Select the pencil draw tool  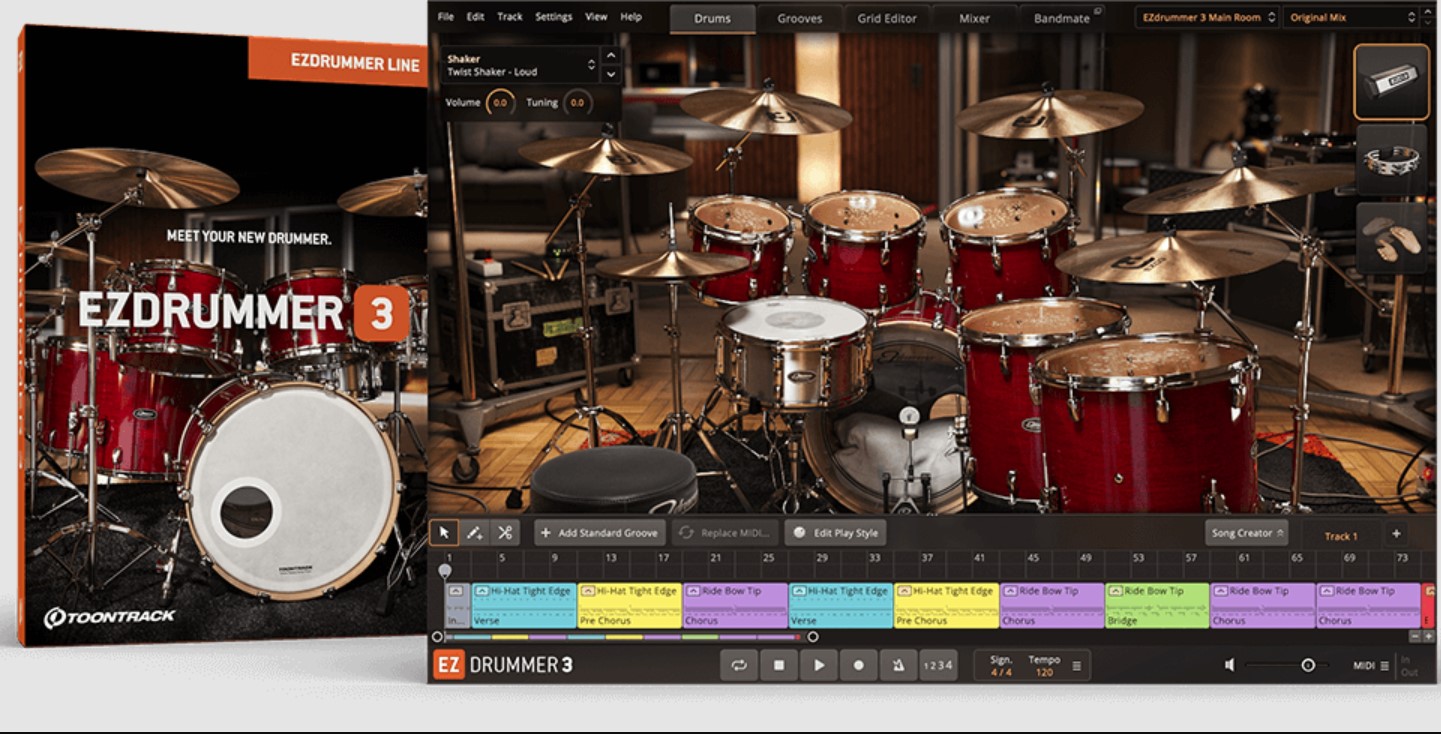point(475,533)
